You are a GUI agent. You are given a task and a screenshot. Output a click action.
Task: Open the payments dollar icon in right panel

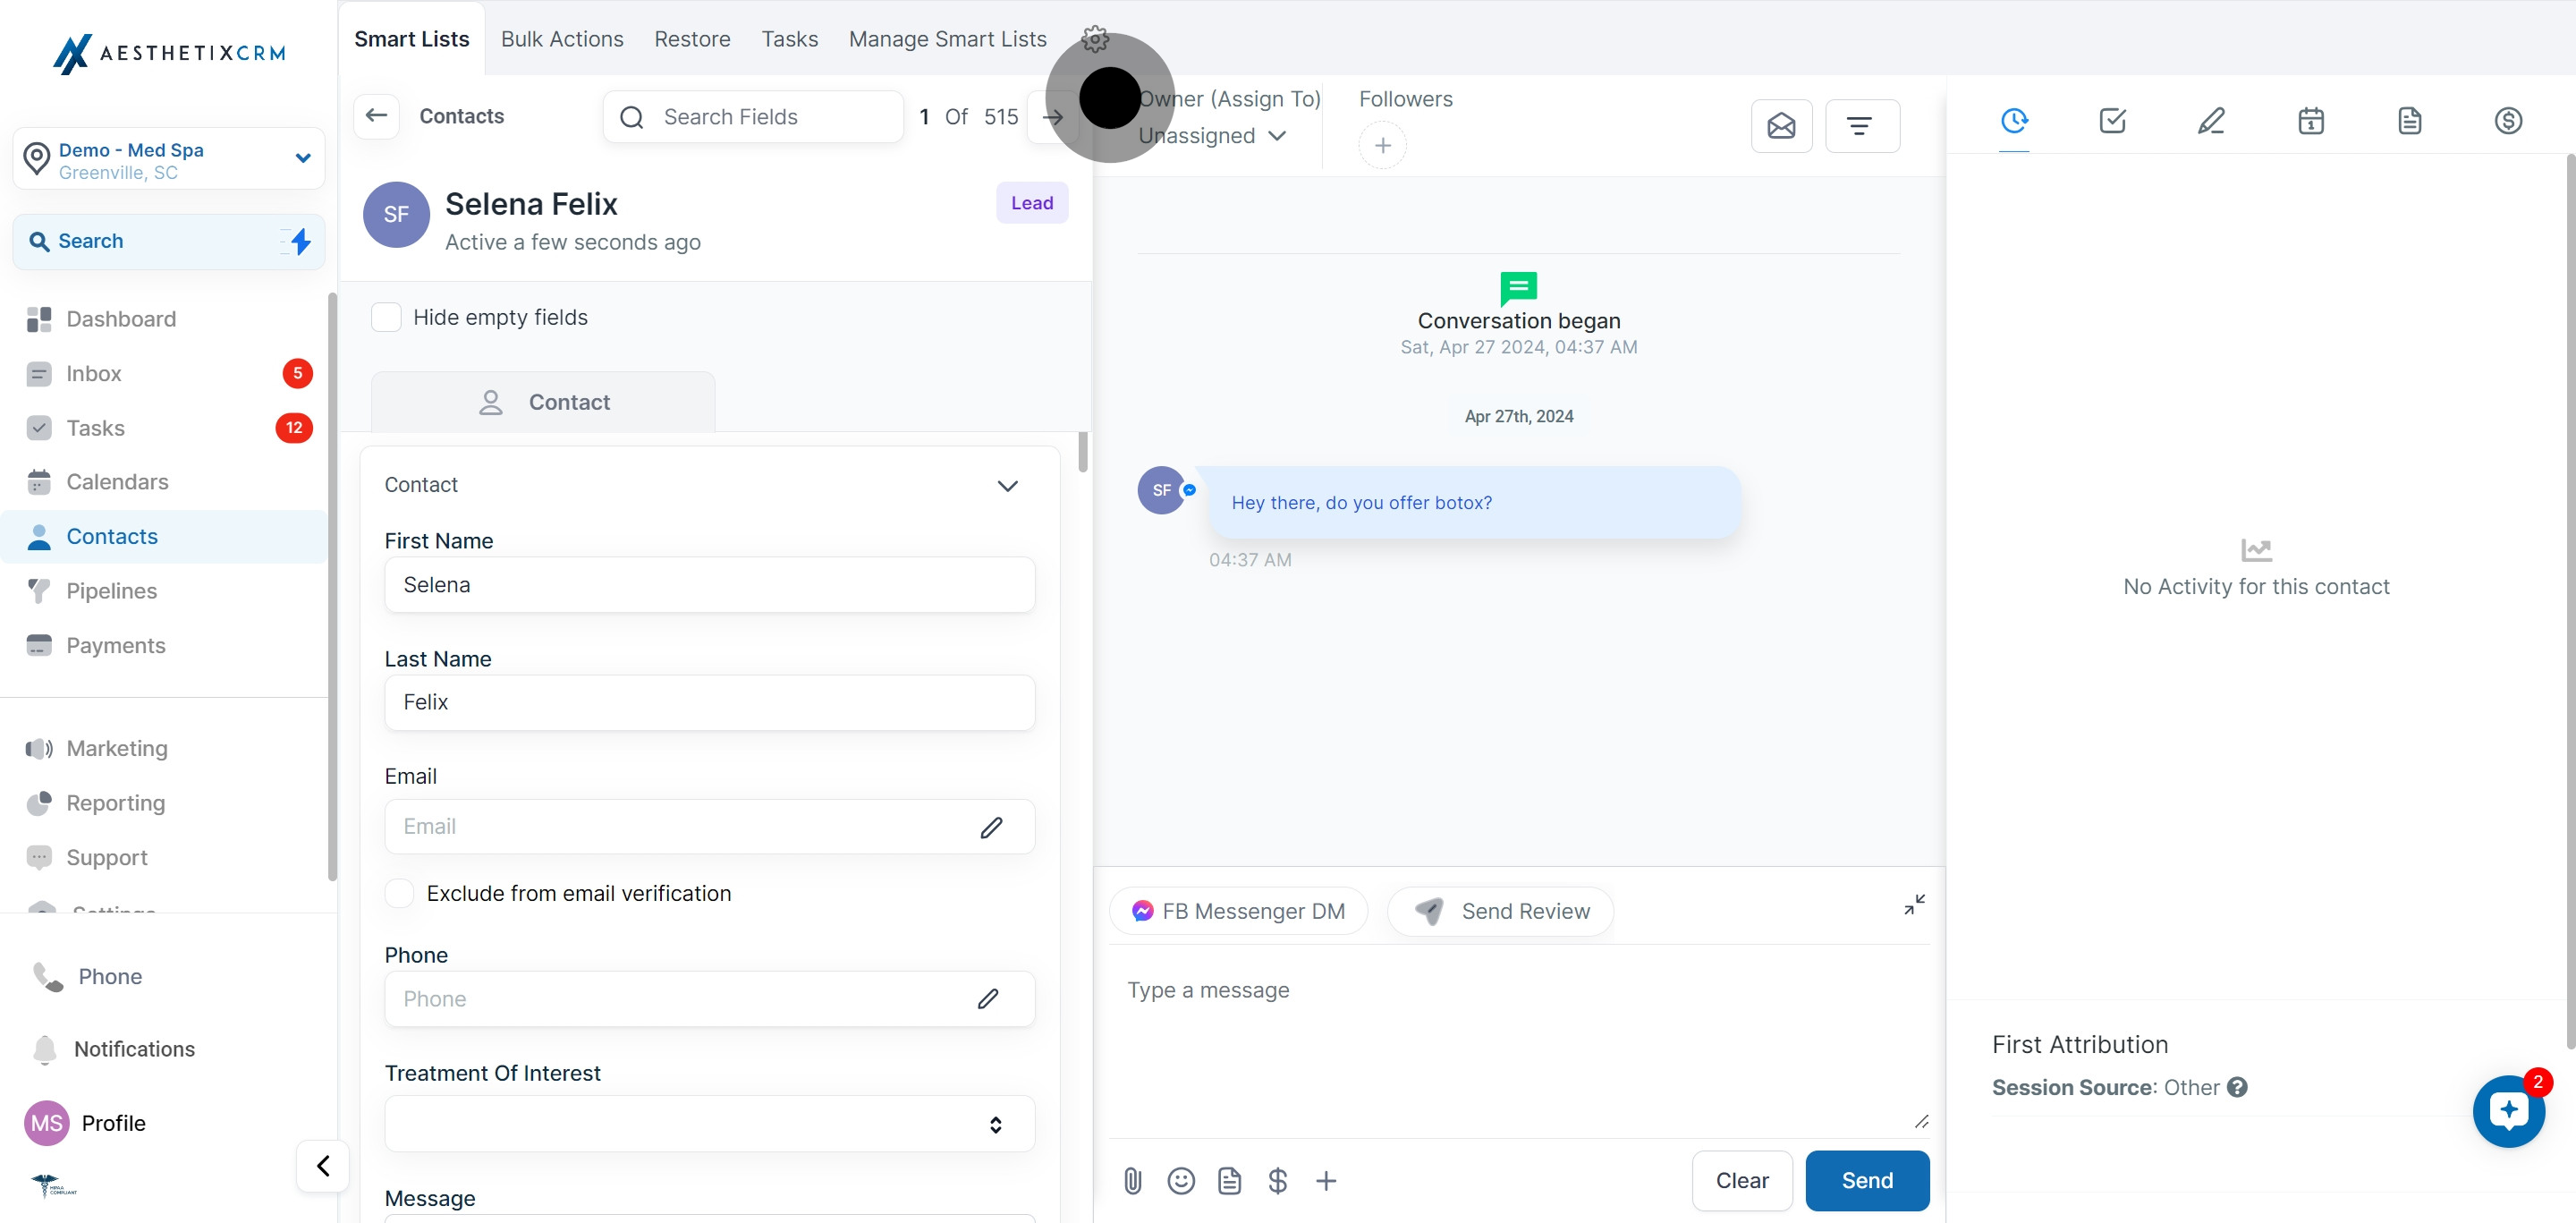click(x=2508, y=121)
